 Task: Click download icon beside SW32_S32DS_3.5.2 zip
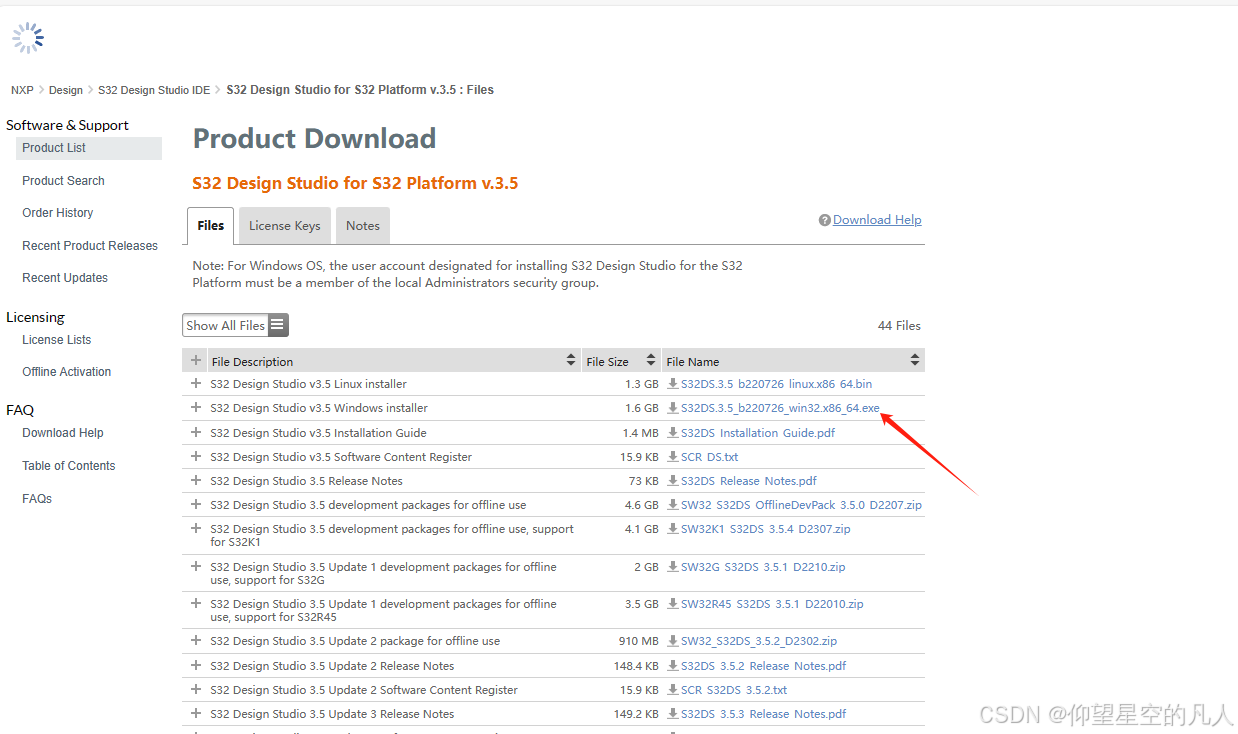pyautogui.click(x=673, y=641)
